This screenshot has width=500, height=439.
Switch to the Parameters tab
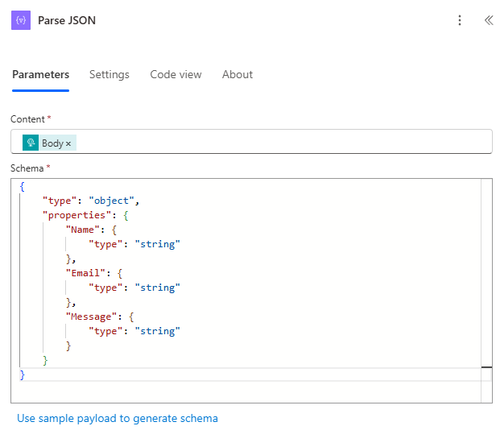[x=41, y=74]
